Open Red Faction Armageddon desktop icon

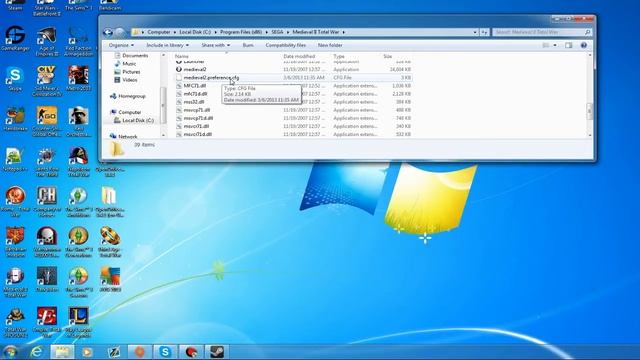(78, 42)
